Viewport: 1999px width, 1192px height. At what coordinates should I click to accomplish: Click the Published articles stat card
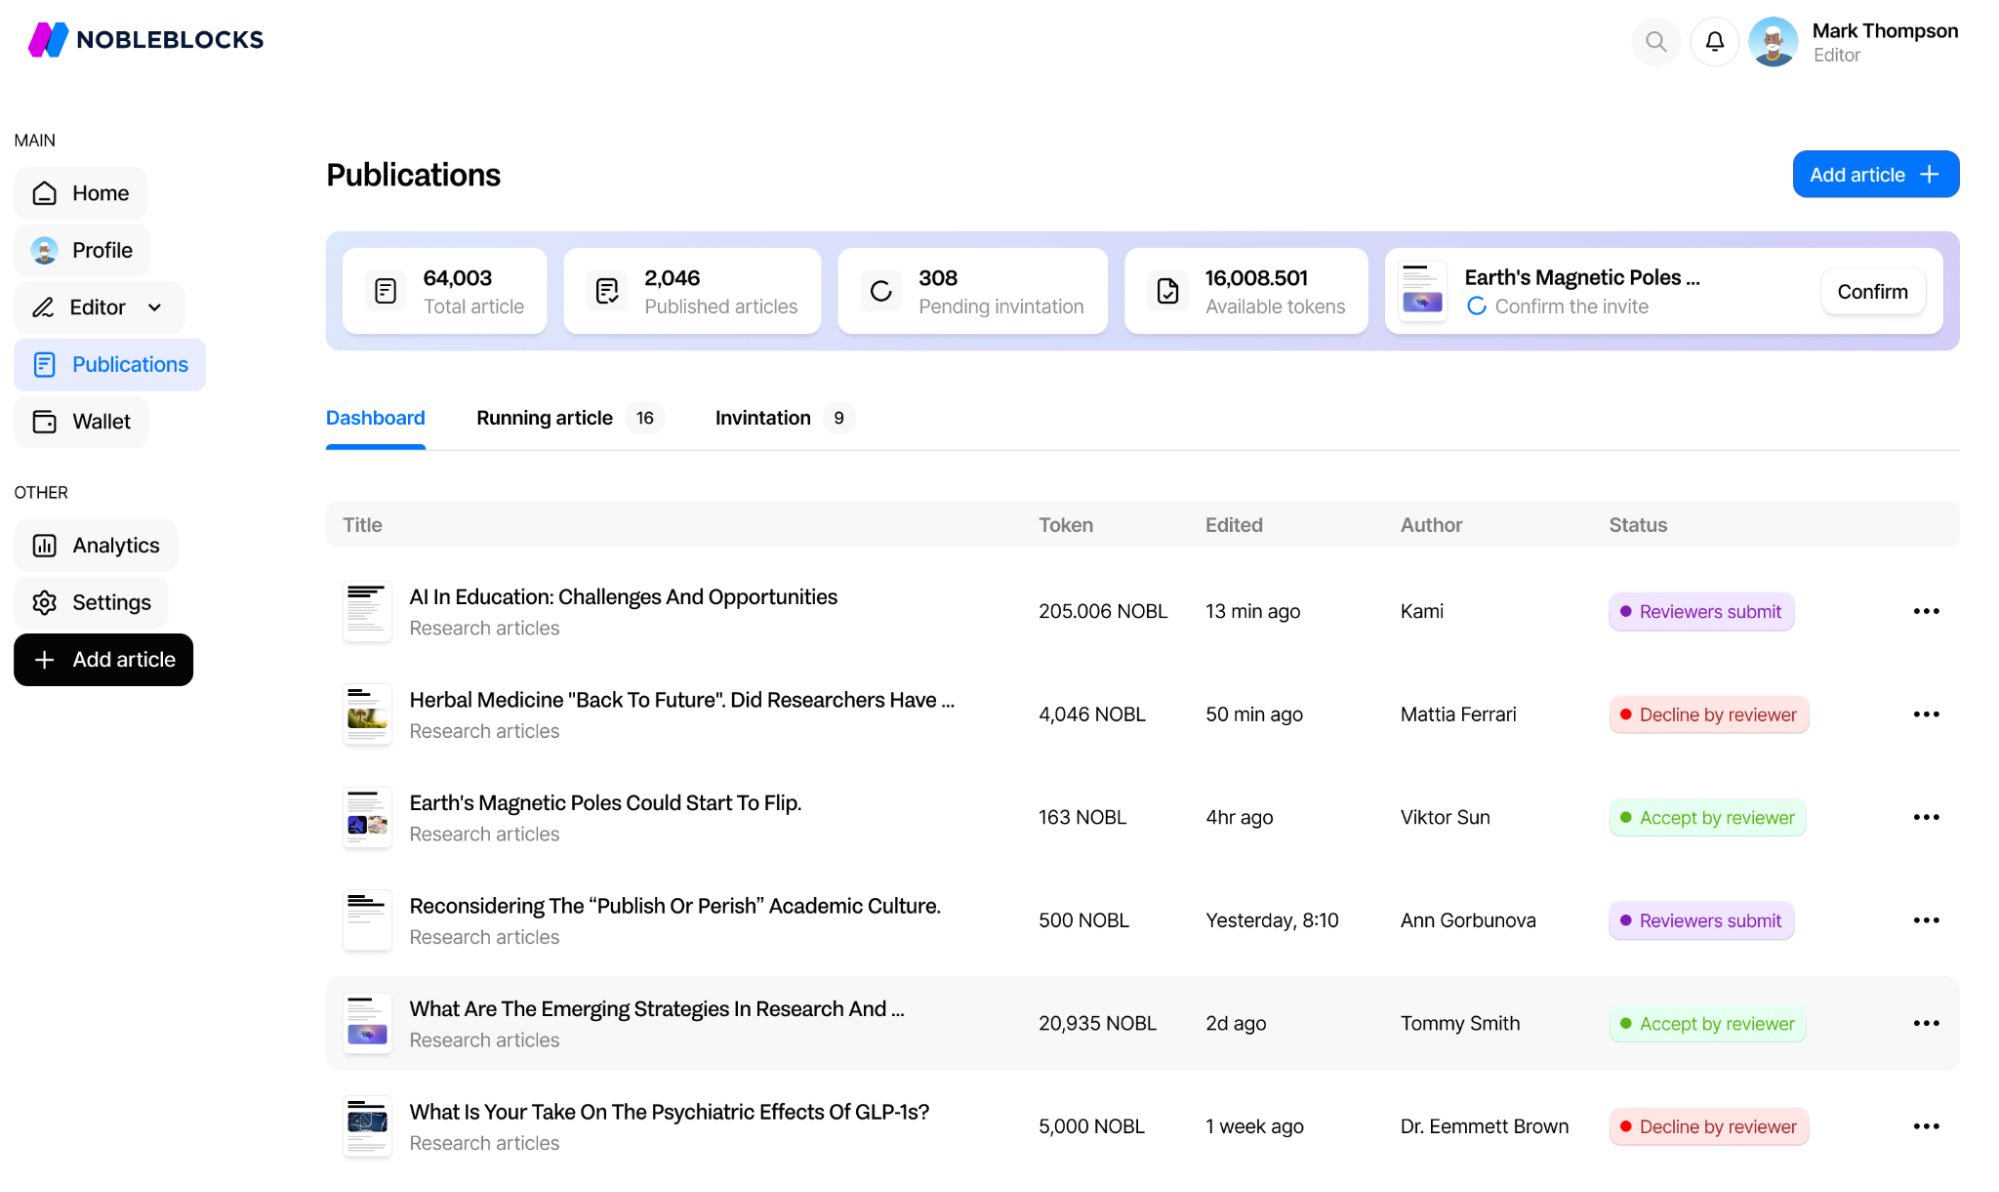(x=692, y=291)
